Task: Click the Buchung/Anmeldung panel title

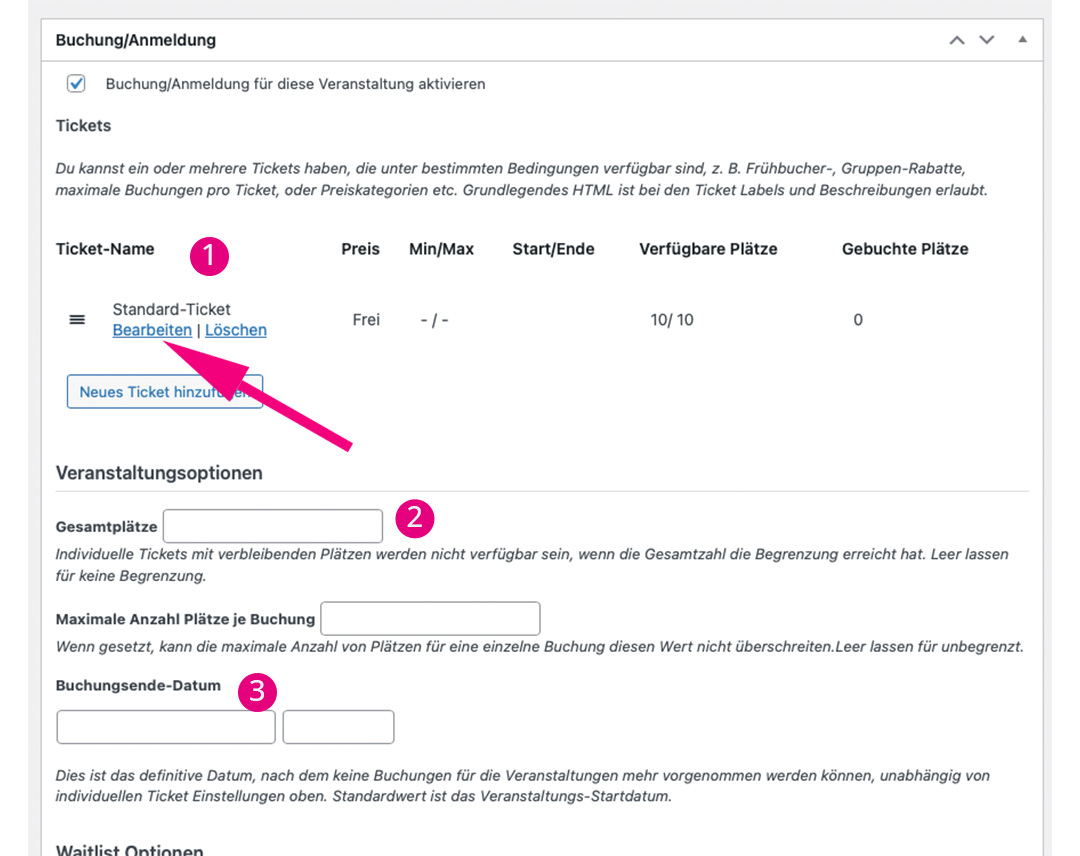Action: click(136, 40)
